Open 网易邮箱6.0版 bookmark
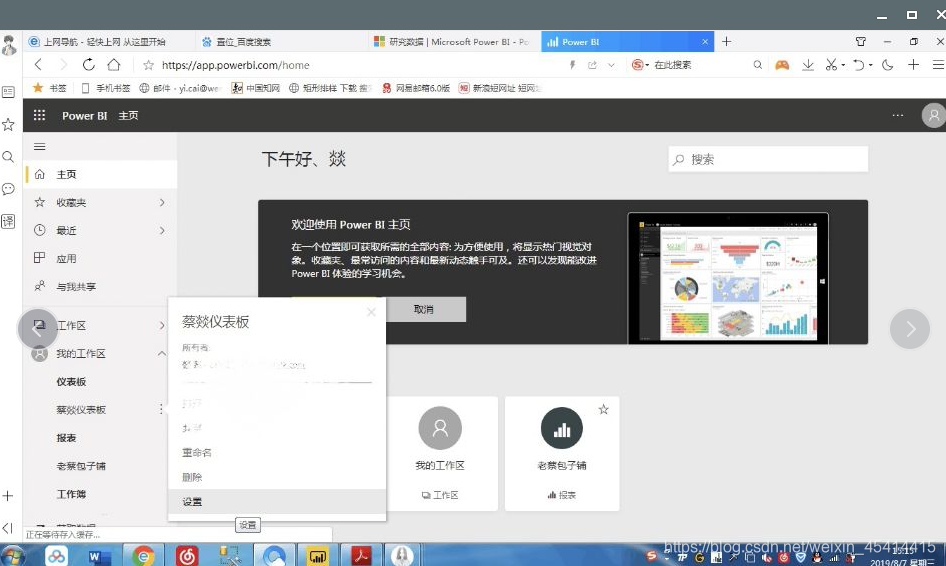946x566 pixels. (x=416, y=88)
